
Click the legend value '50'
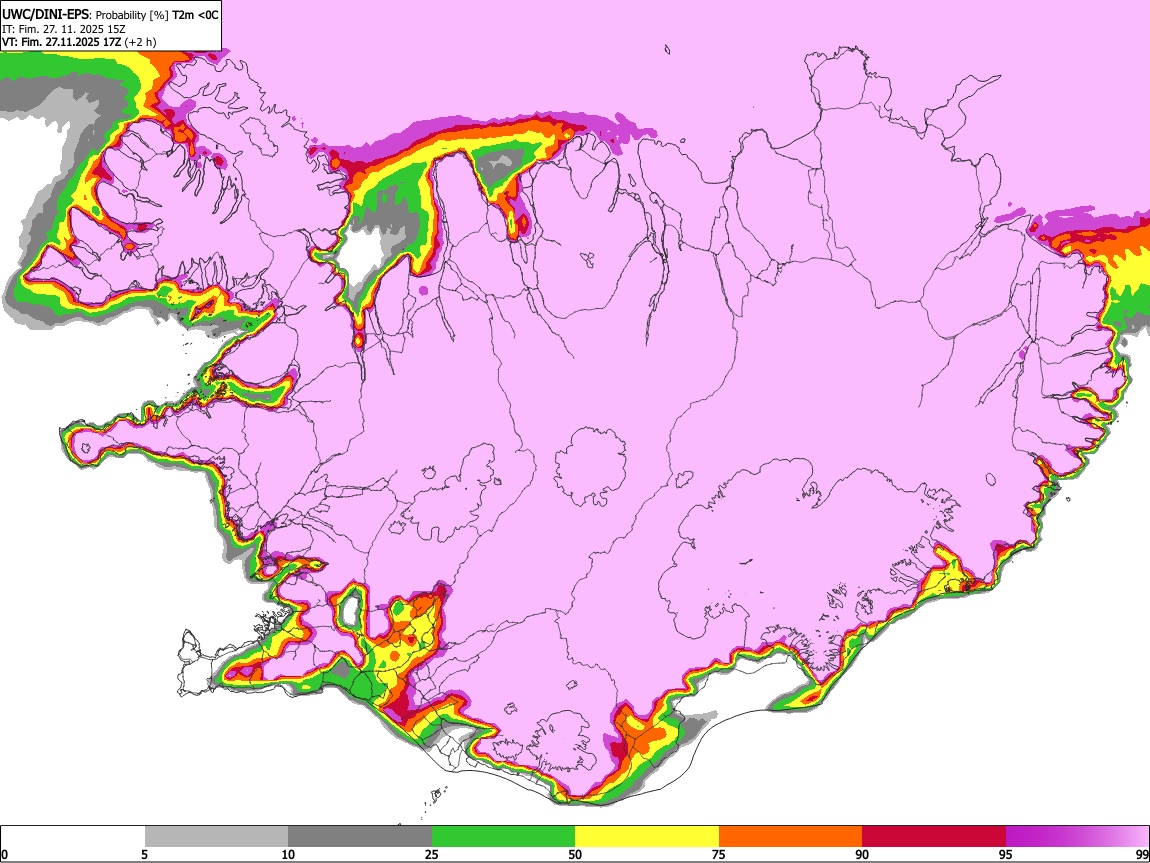coord(575,855)
